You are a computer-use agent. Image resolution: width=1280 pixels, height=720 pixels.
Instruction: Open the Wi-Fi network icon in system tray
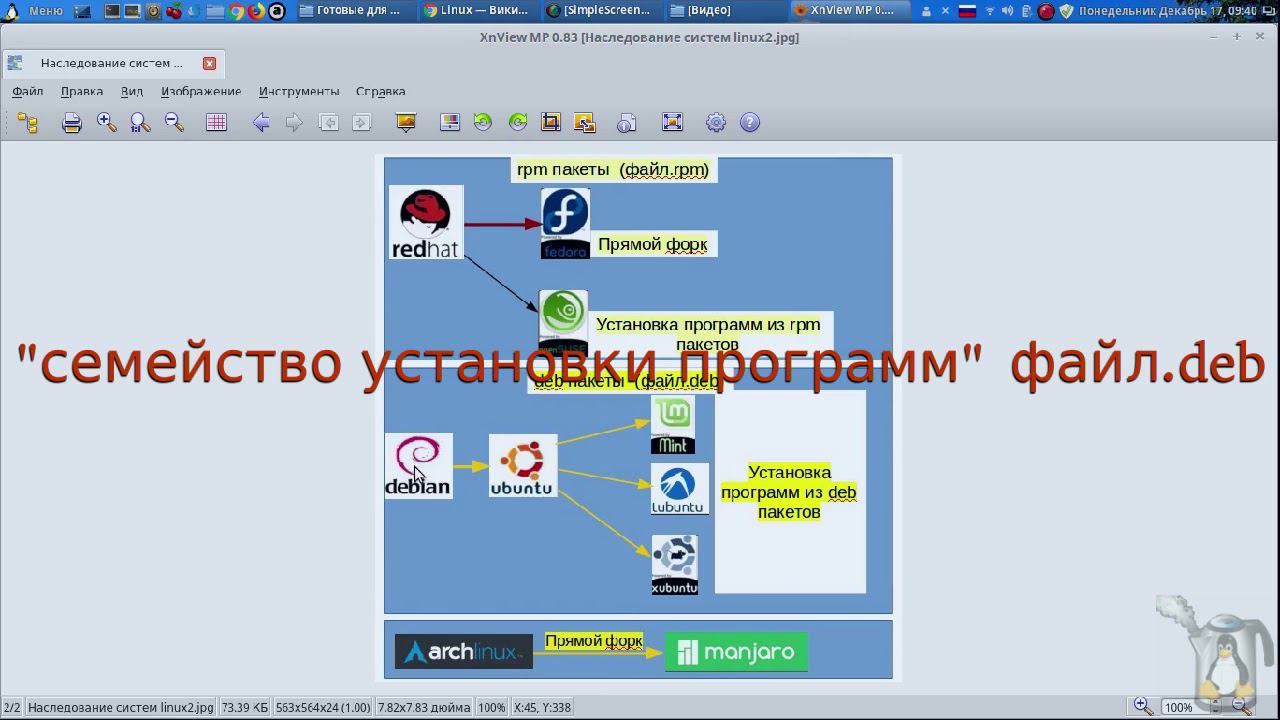pos(990,11)
